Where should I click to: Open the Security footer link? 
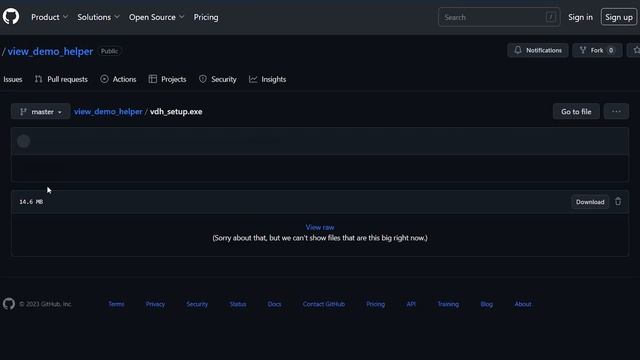pos(197,304)
